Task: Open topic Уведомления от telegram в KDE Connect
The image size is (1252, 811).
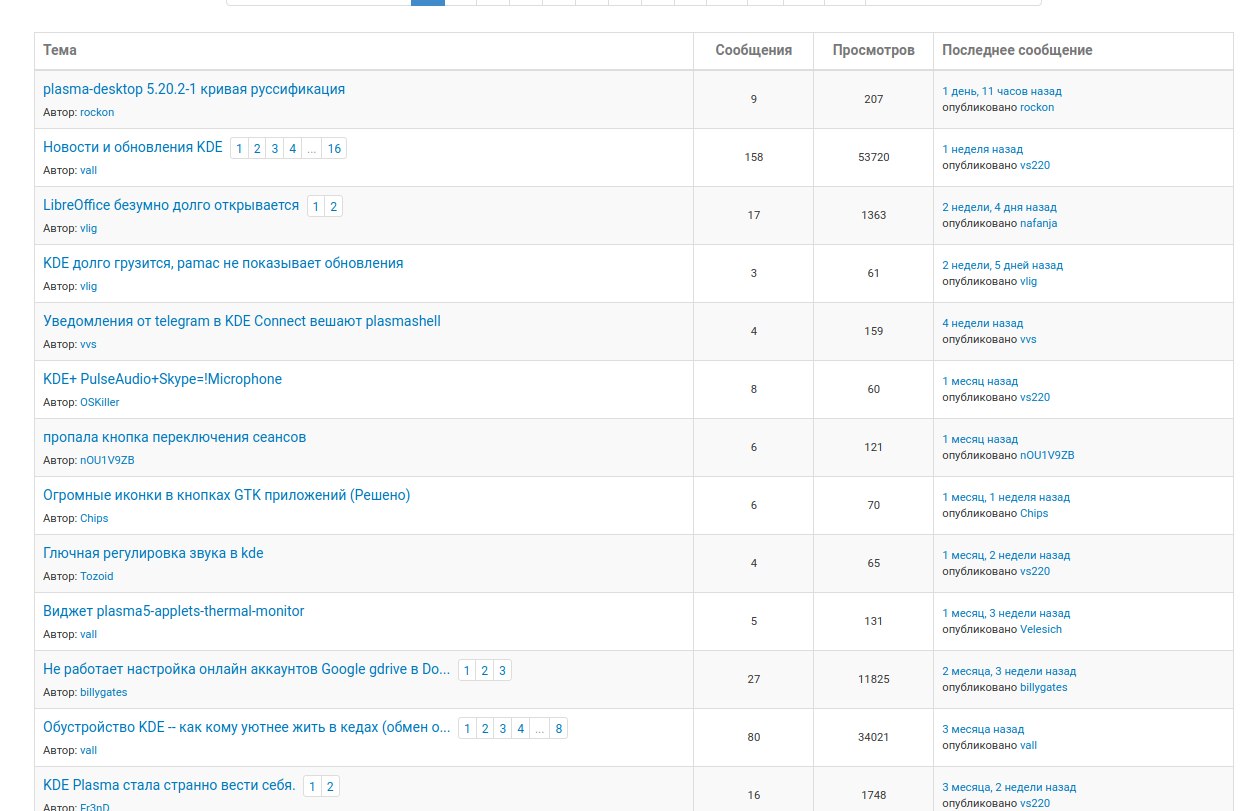Action: click(x=242, y=321)
